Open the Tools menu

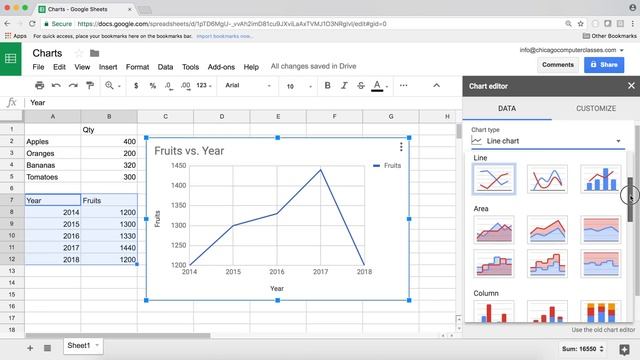(x=190, y=67)
